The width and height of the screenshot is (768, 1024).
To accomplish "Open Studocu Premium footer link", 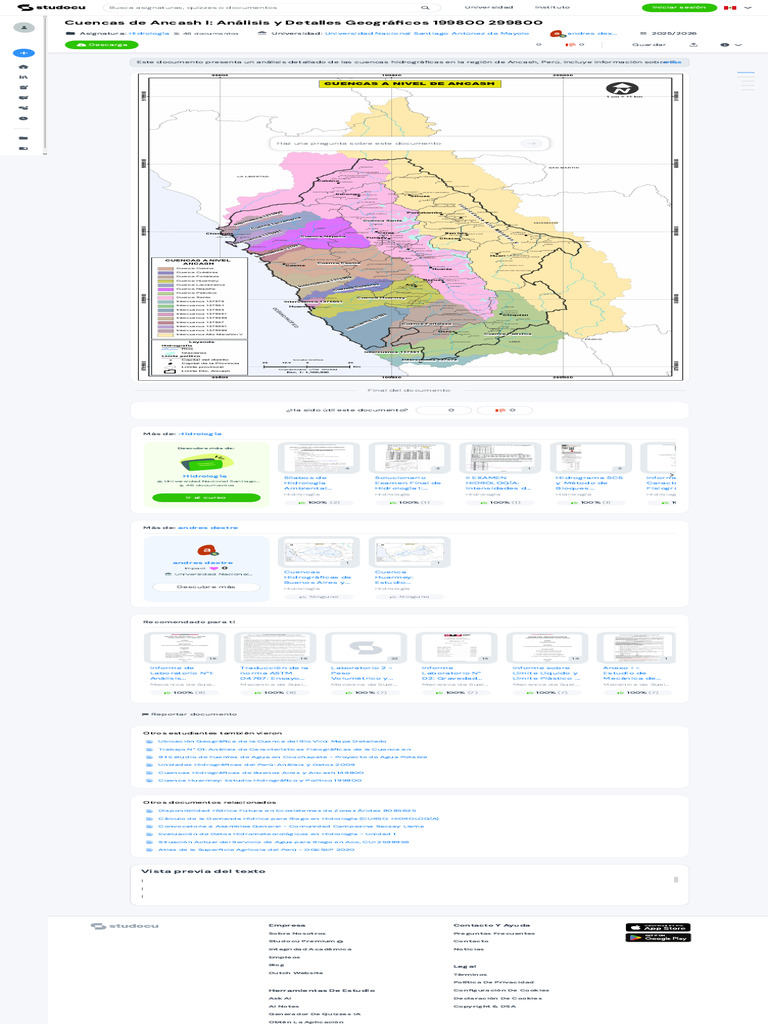I will [306, 941].
